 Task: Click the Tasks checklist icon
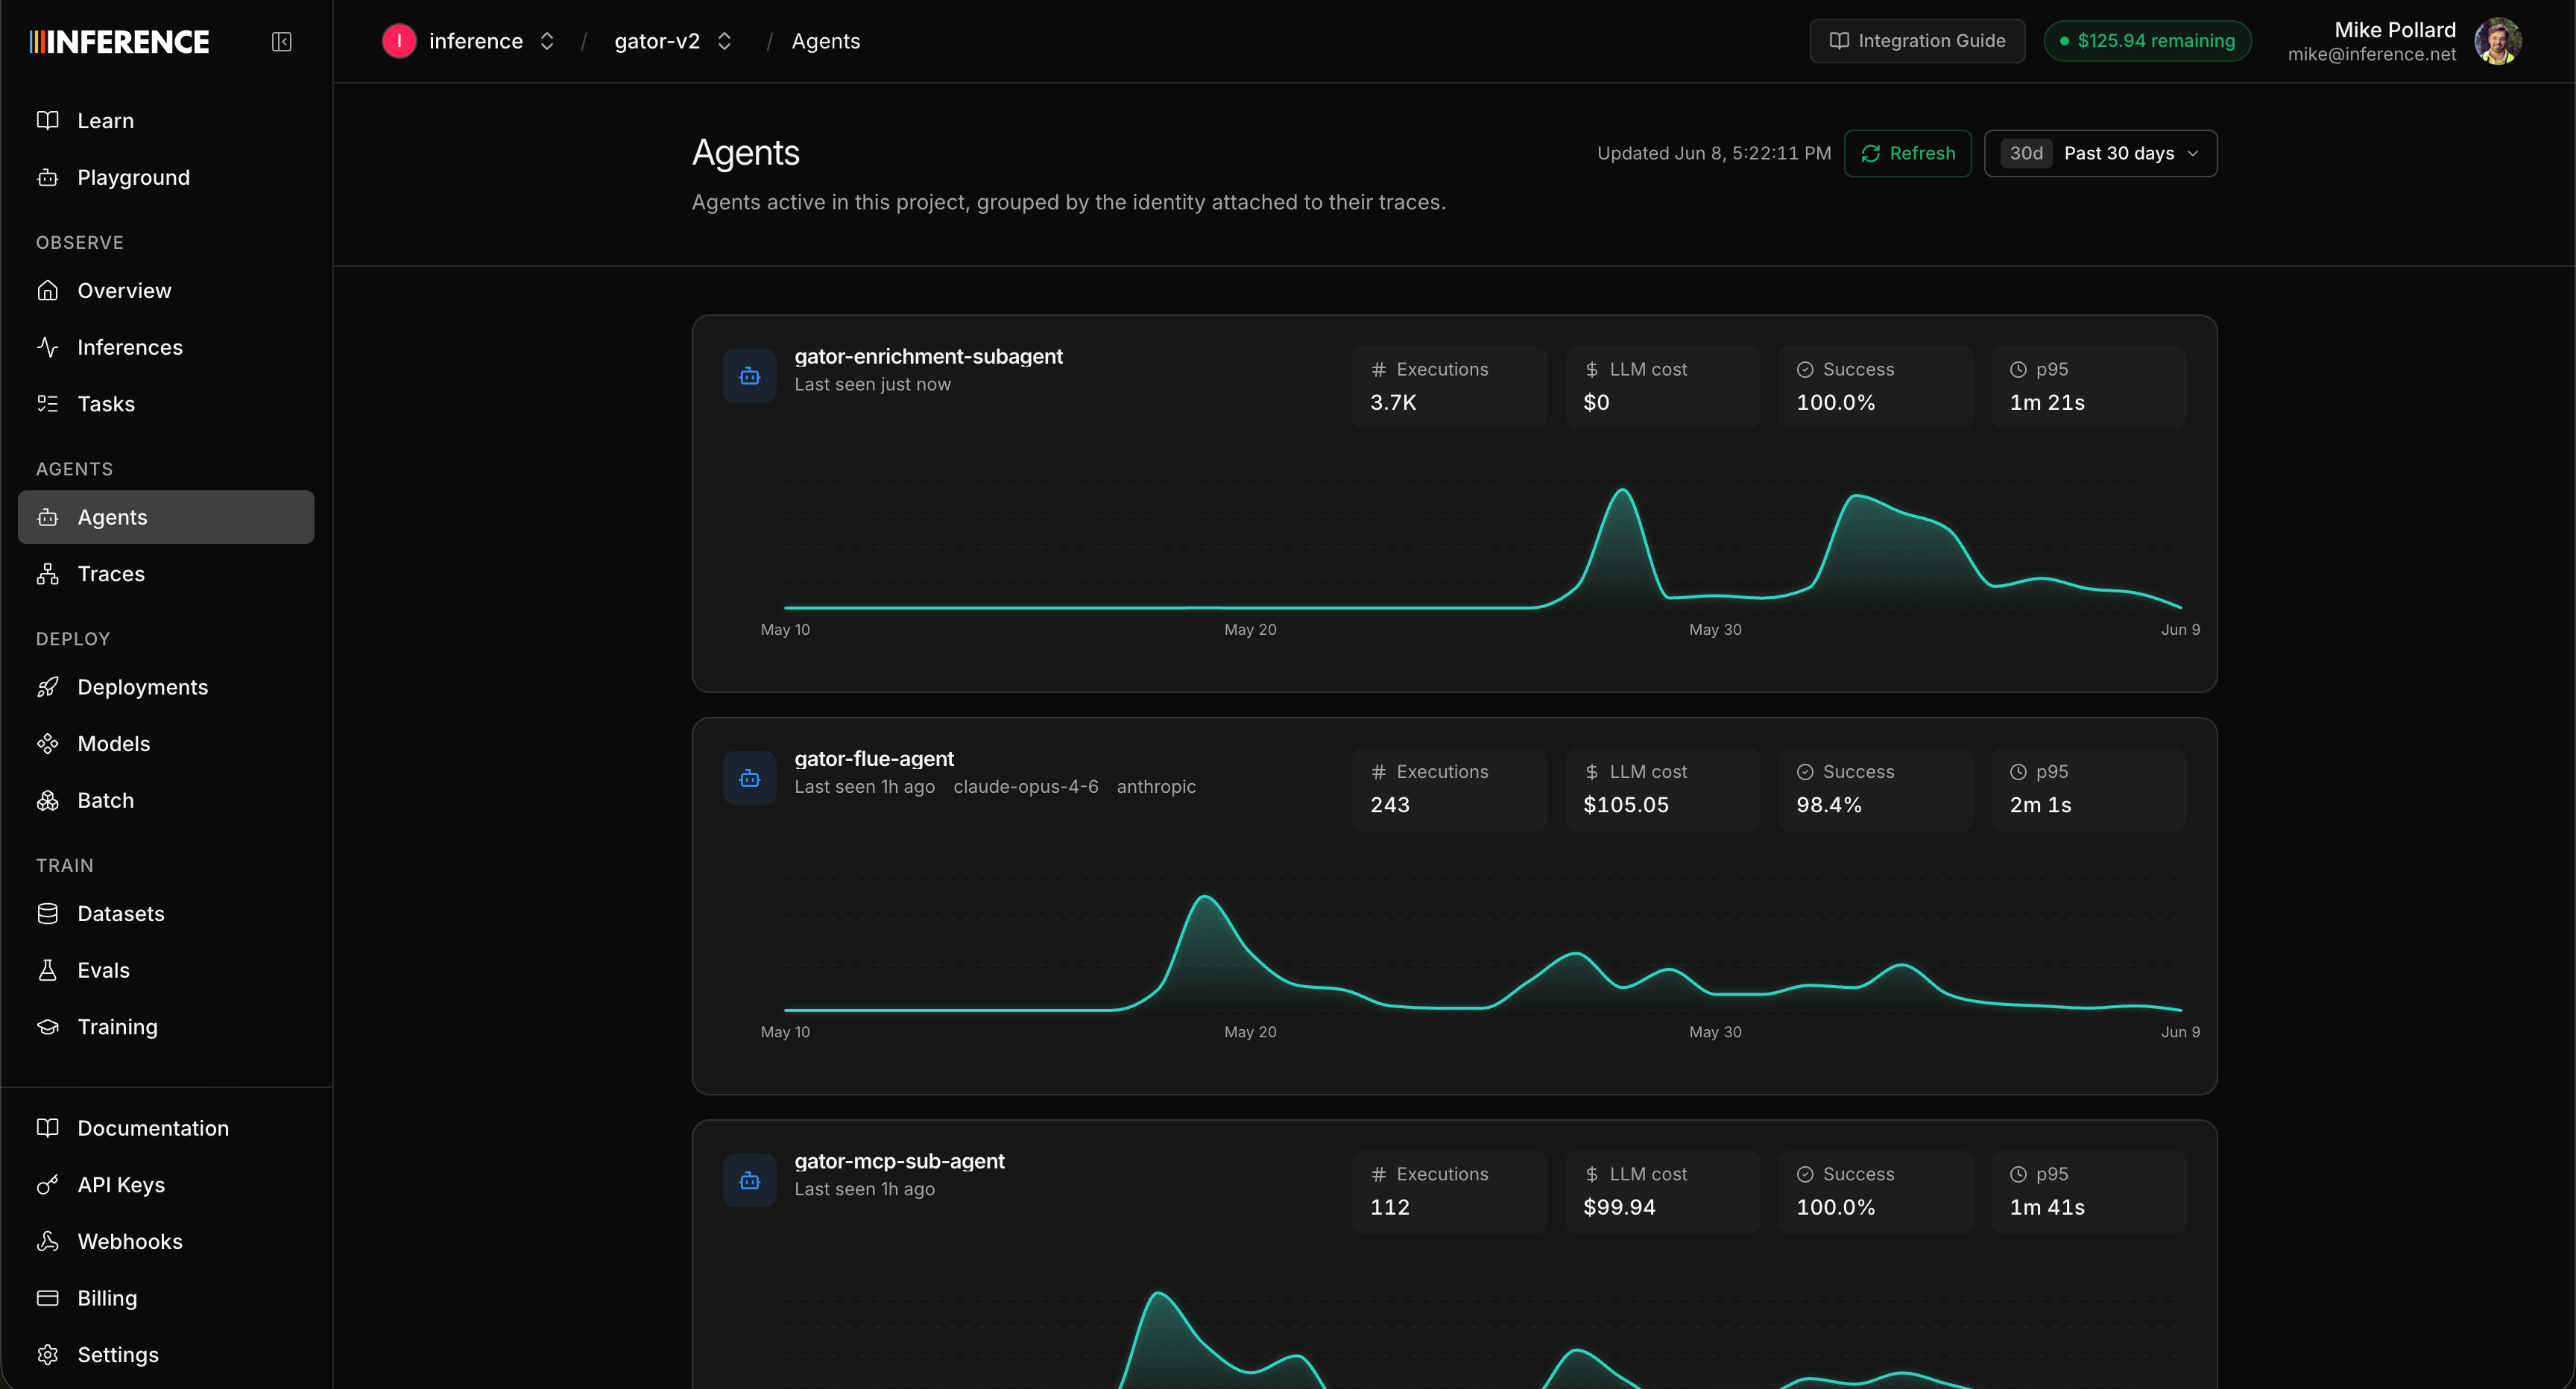coord(48,403)
